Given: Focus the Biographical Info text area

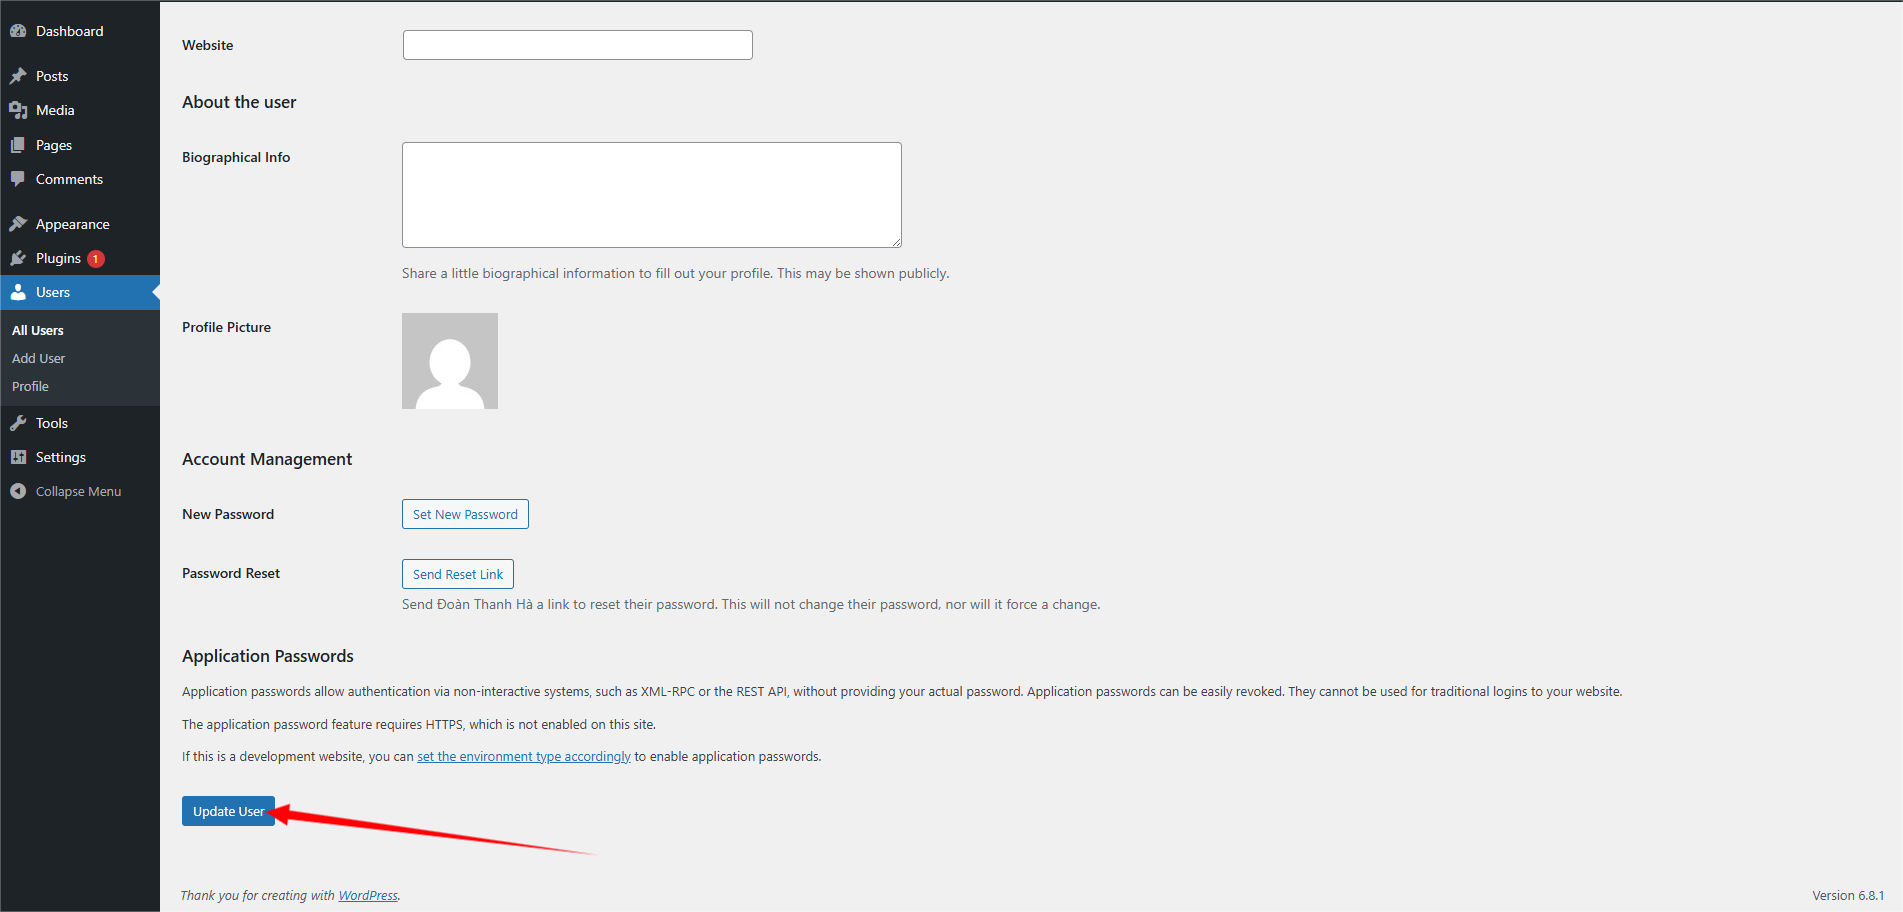Looking at the screenshot, I should pyautogui.click(x=651, y=195).
